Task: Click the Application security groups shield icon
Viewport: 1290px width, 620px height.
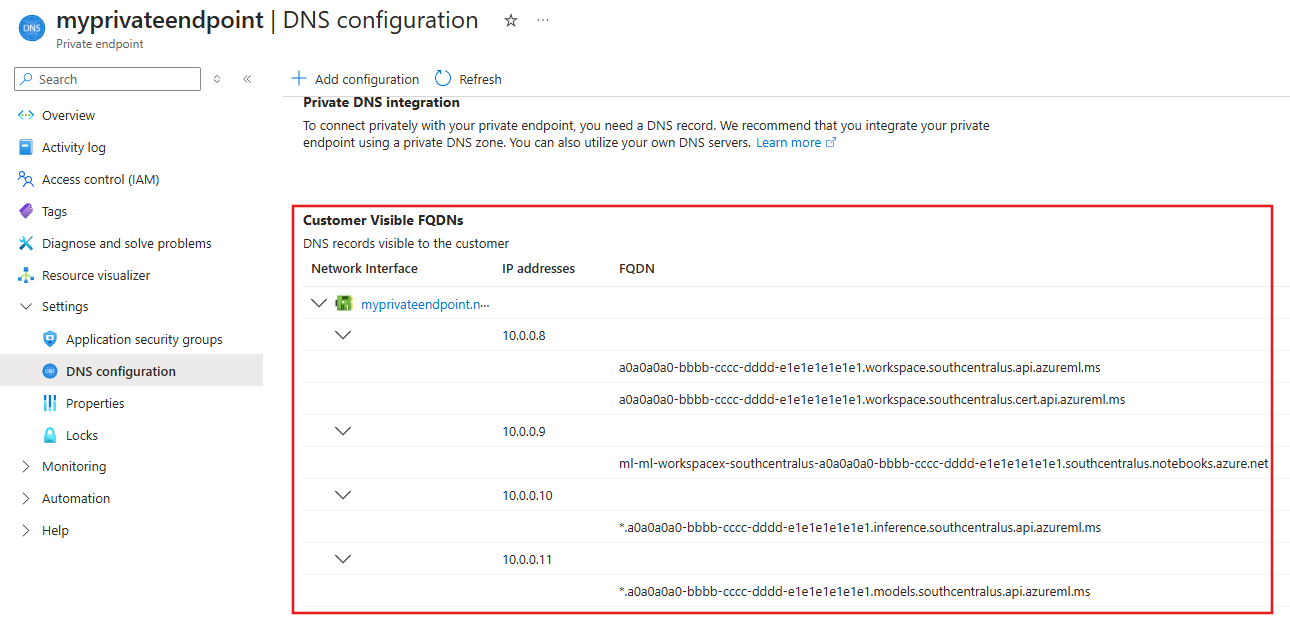Action: pos(50,338)
